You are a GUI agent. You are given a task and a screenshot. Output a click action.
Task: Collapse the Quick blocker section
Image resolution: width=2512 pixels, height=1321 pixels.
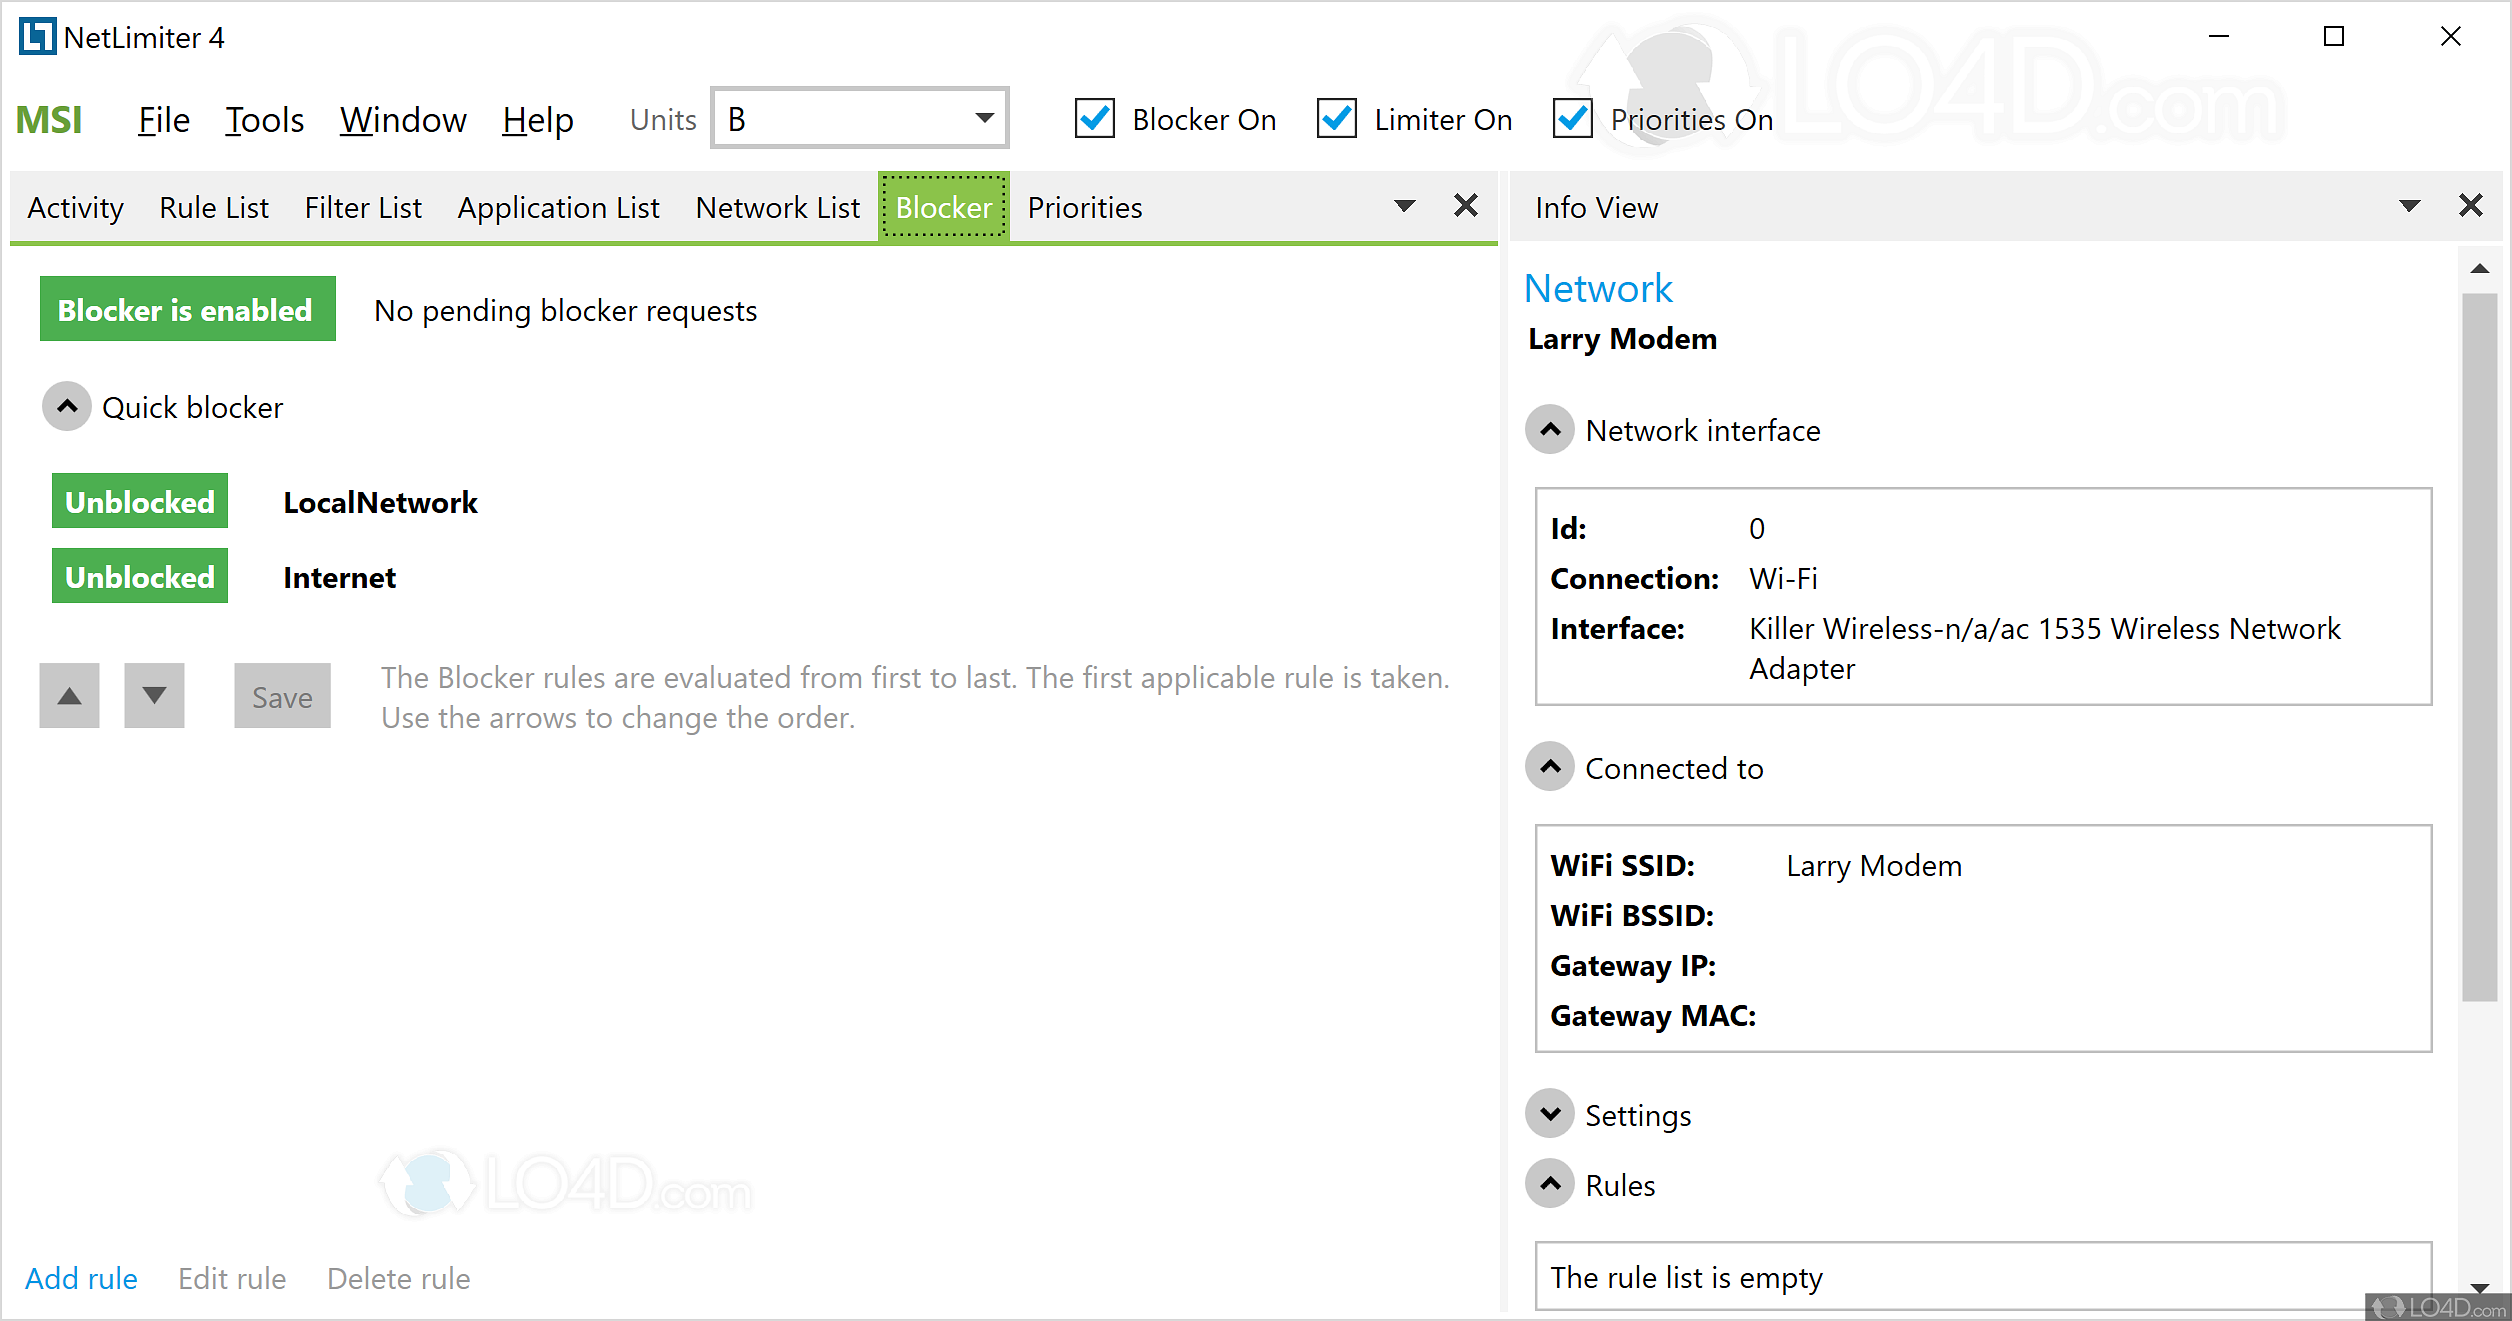67,407
